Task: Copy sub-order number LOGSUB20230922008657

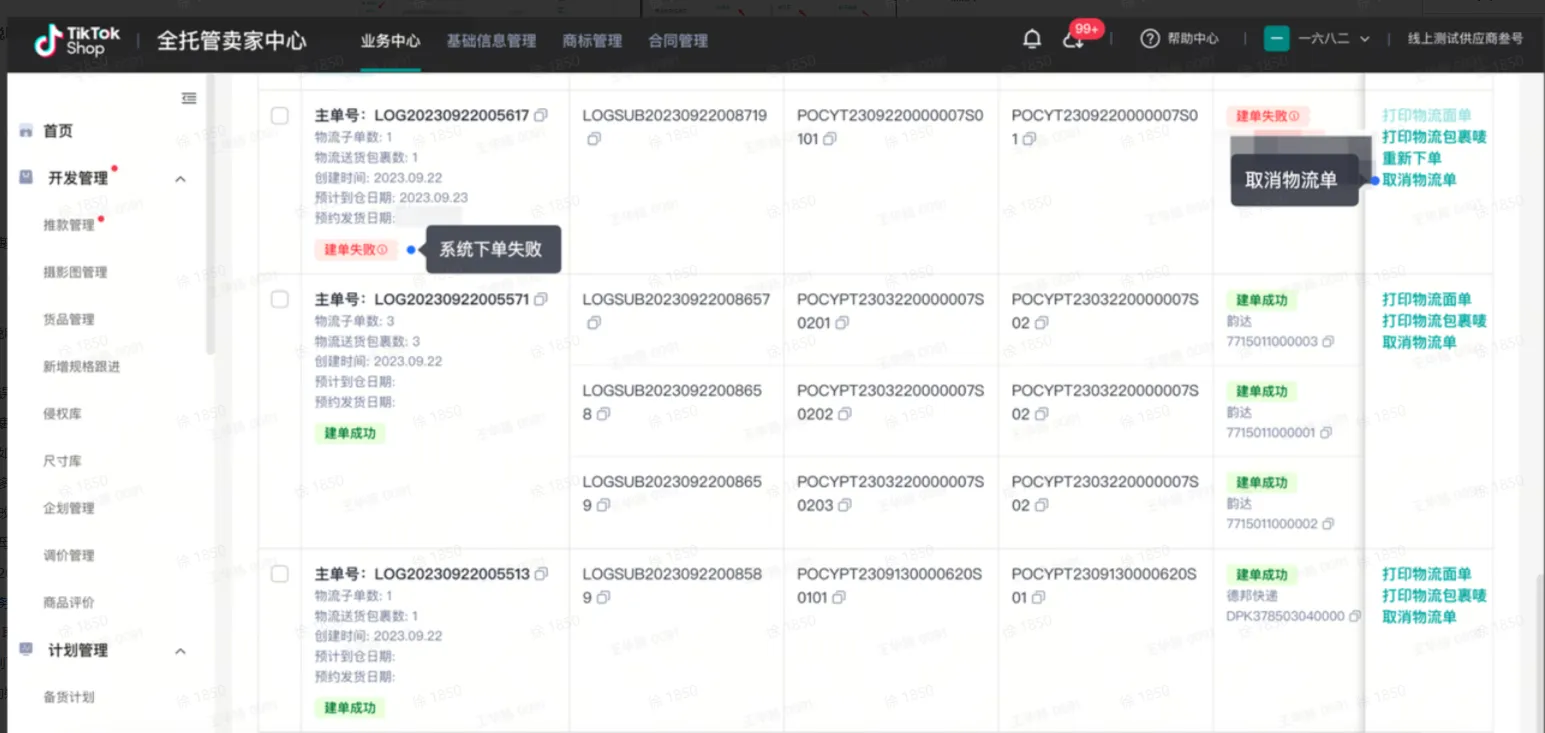Action: (594, 323)
